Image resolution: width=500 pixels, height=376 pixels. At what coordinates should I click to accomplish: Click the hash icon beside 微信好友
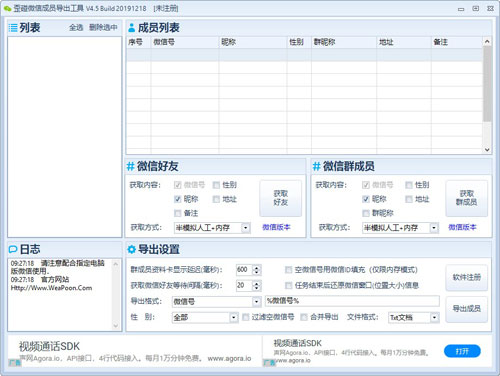click(130, 166)
